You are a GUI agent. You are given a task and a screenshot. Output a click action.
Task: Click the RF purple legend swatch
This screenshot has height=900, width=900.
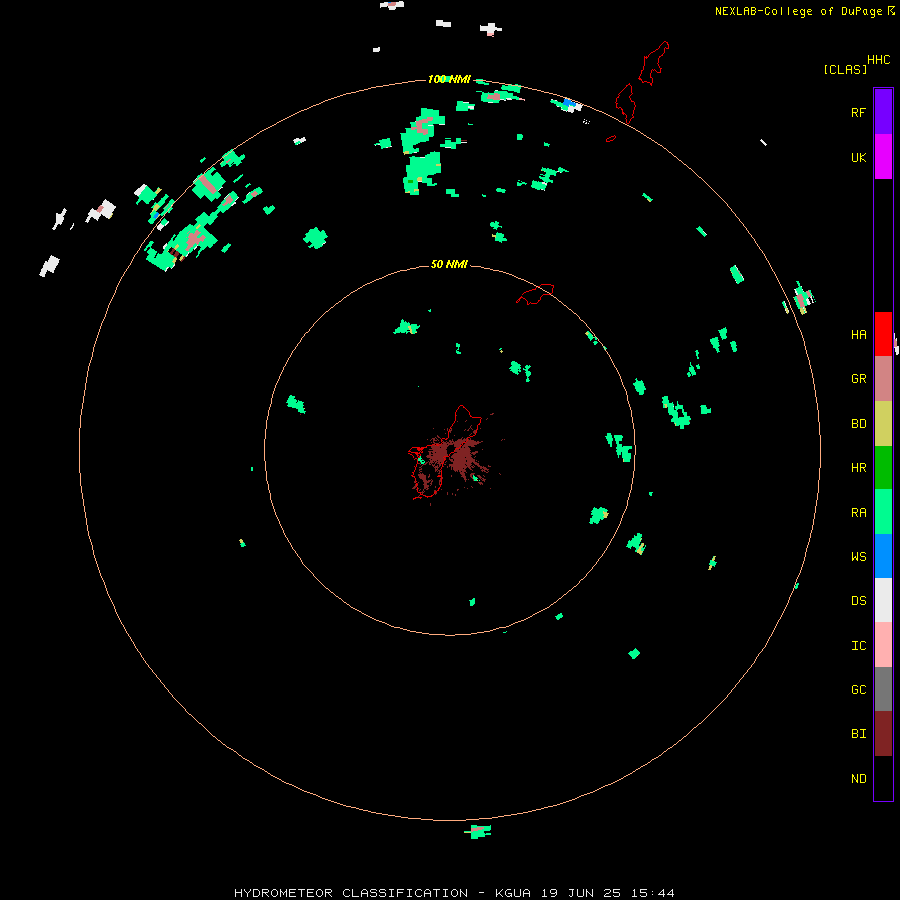click(883, 111)
